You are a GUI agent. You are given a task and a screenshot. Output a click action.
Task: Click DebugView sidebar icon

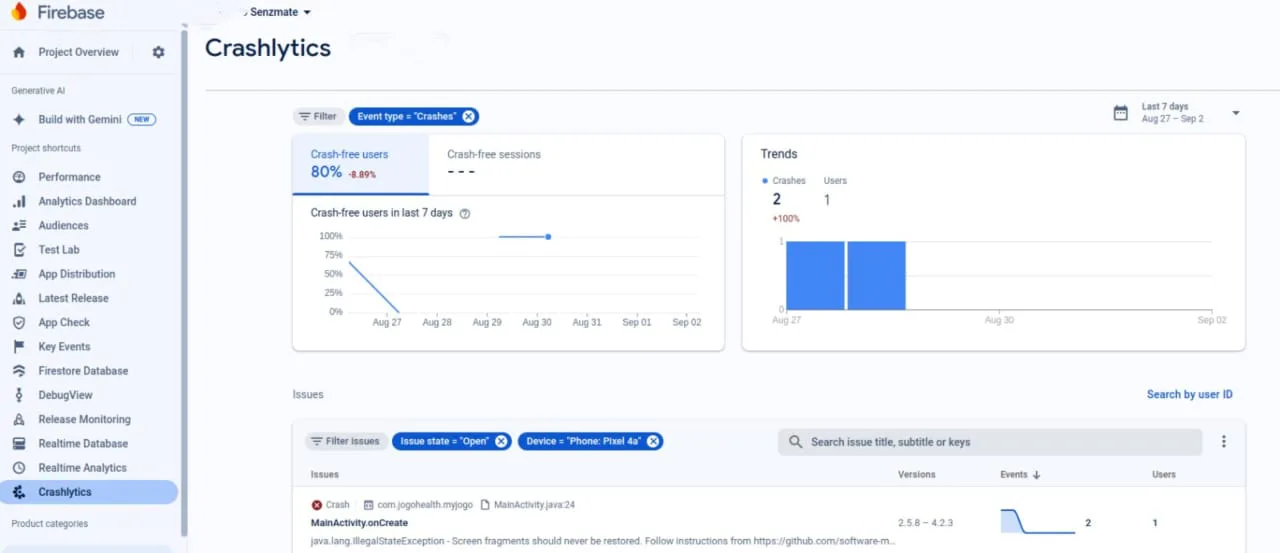tap(19, 395)
